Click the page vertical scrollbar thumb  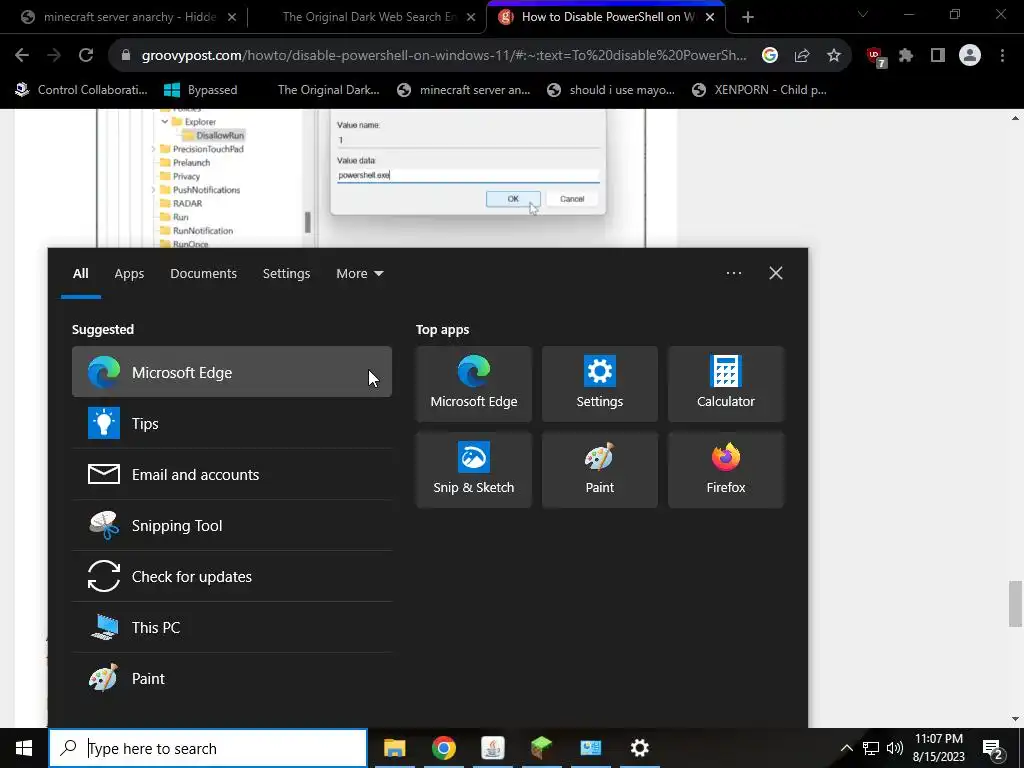coord(1015,603)
